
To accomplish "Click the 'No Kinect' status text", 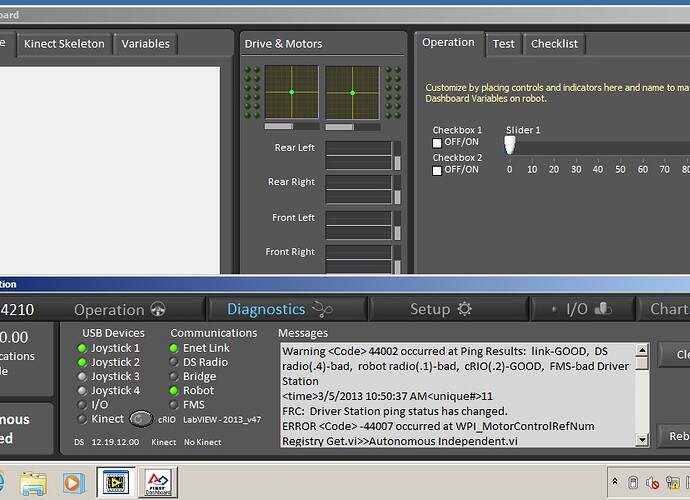I will (x=202, y=442).
